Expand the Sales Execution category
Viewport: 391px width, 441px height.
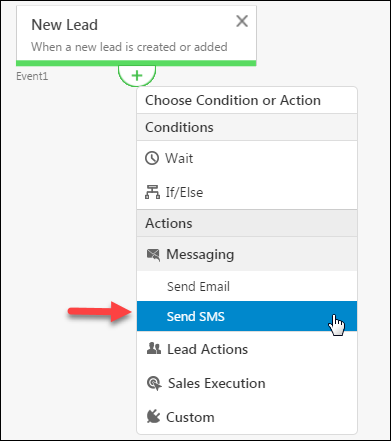[x=247, y=383]
